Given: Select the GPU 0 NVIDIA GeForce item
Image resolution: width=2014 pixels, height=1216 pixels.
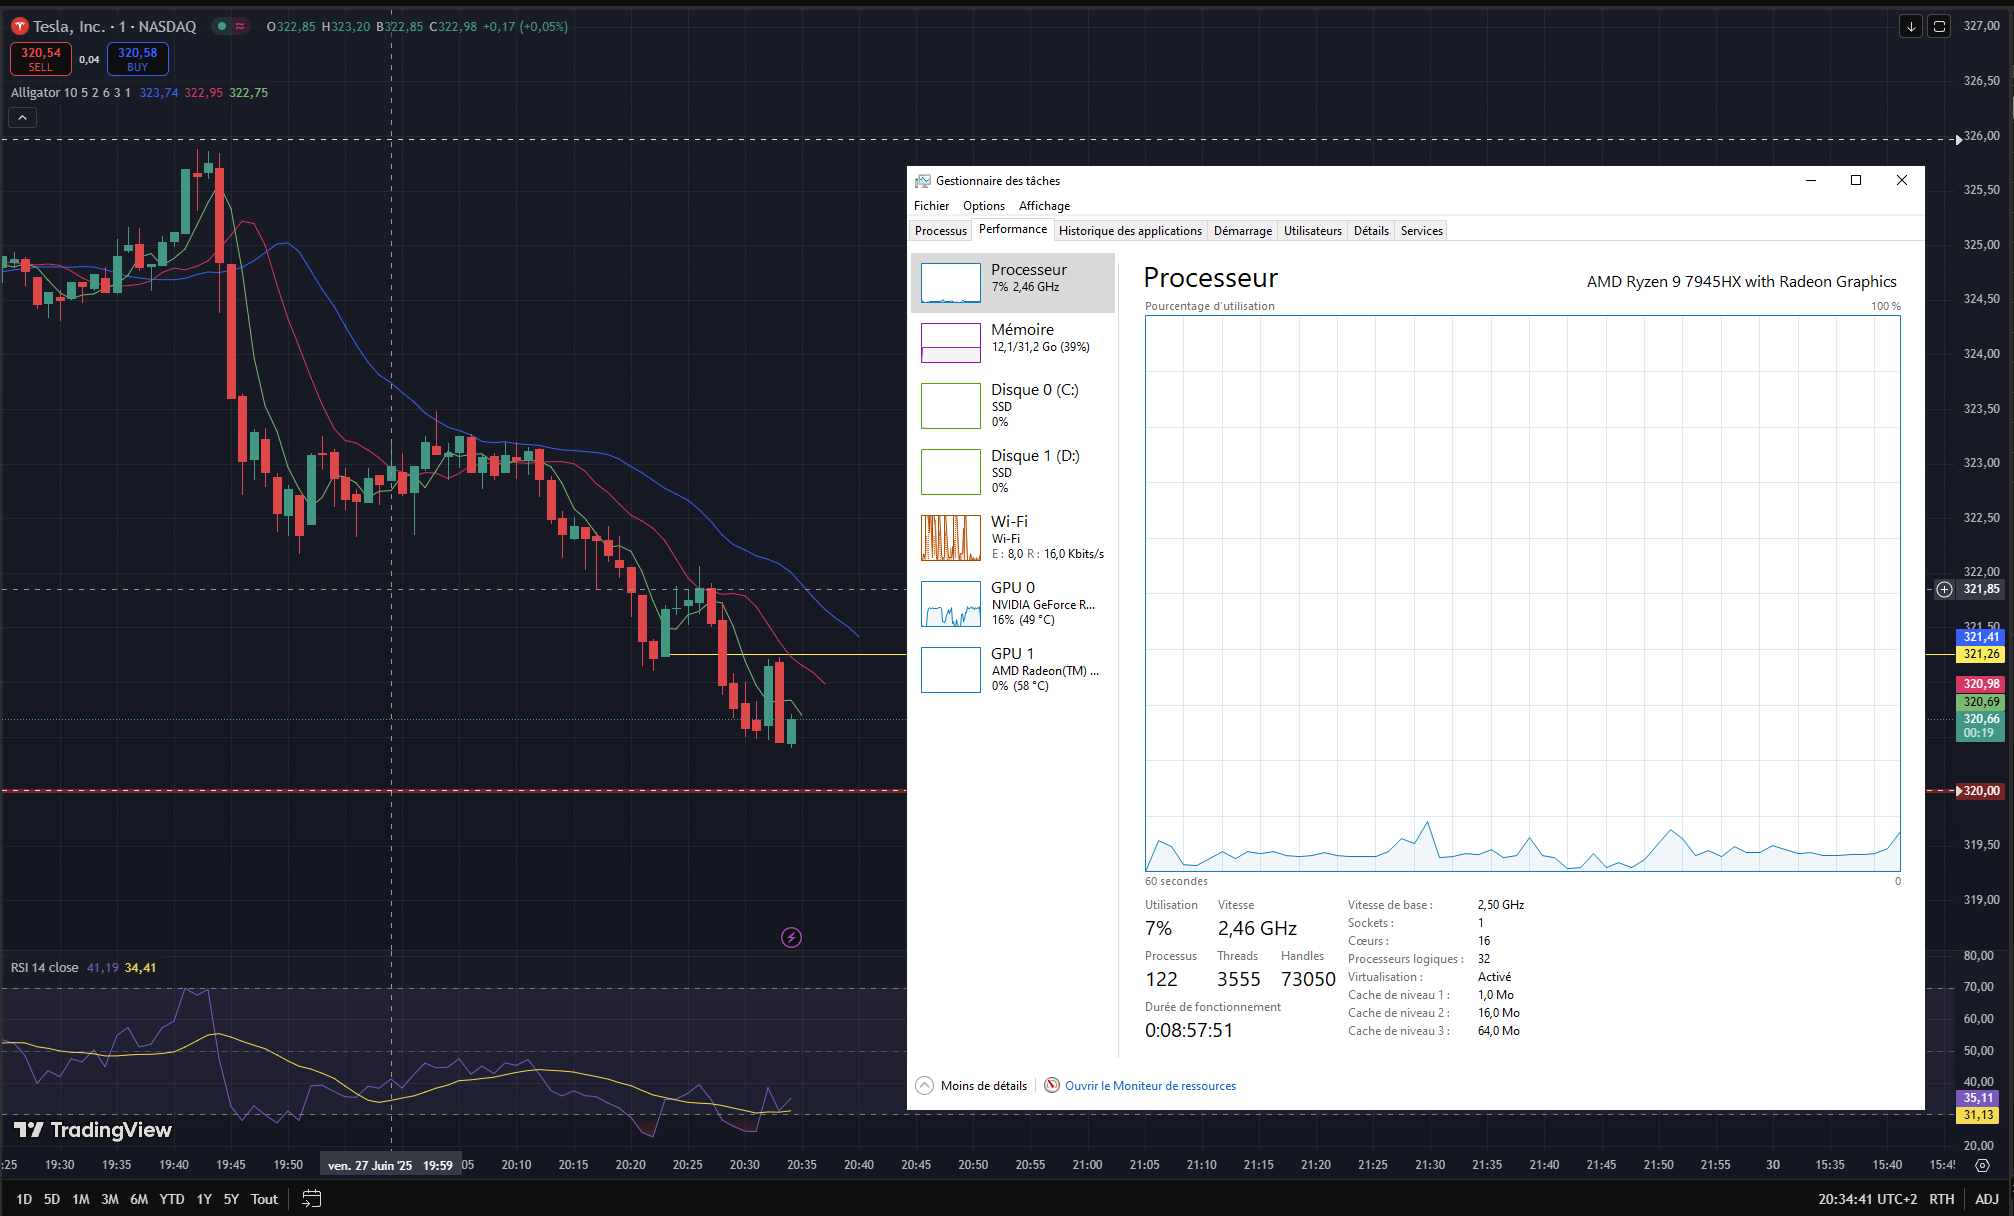Looking at the screenshot, I should 1013,604.
